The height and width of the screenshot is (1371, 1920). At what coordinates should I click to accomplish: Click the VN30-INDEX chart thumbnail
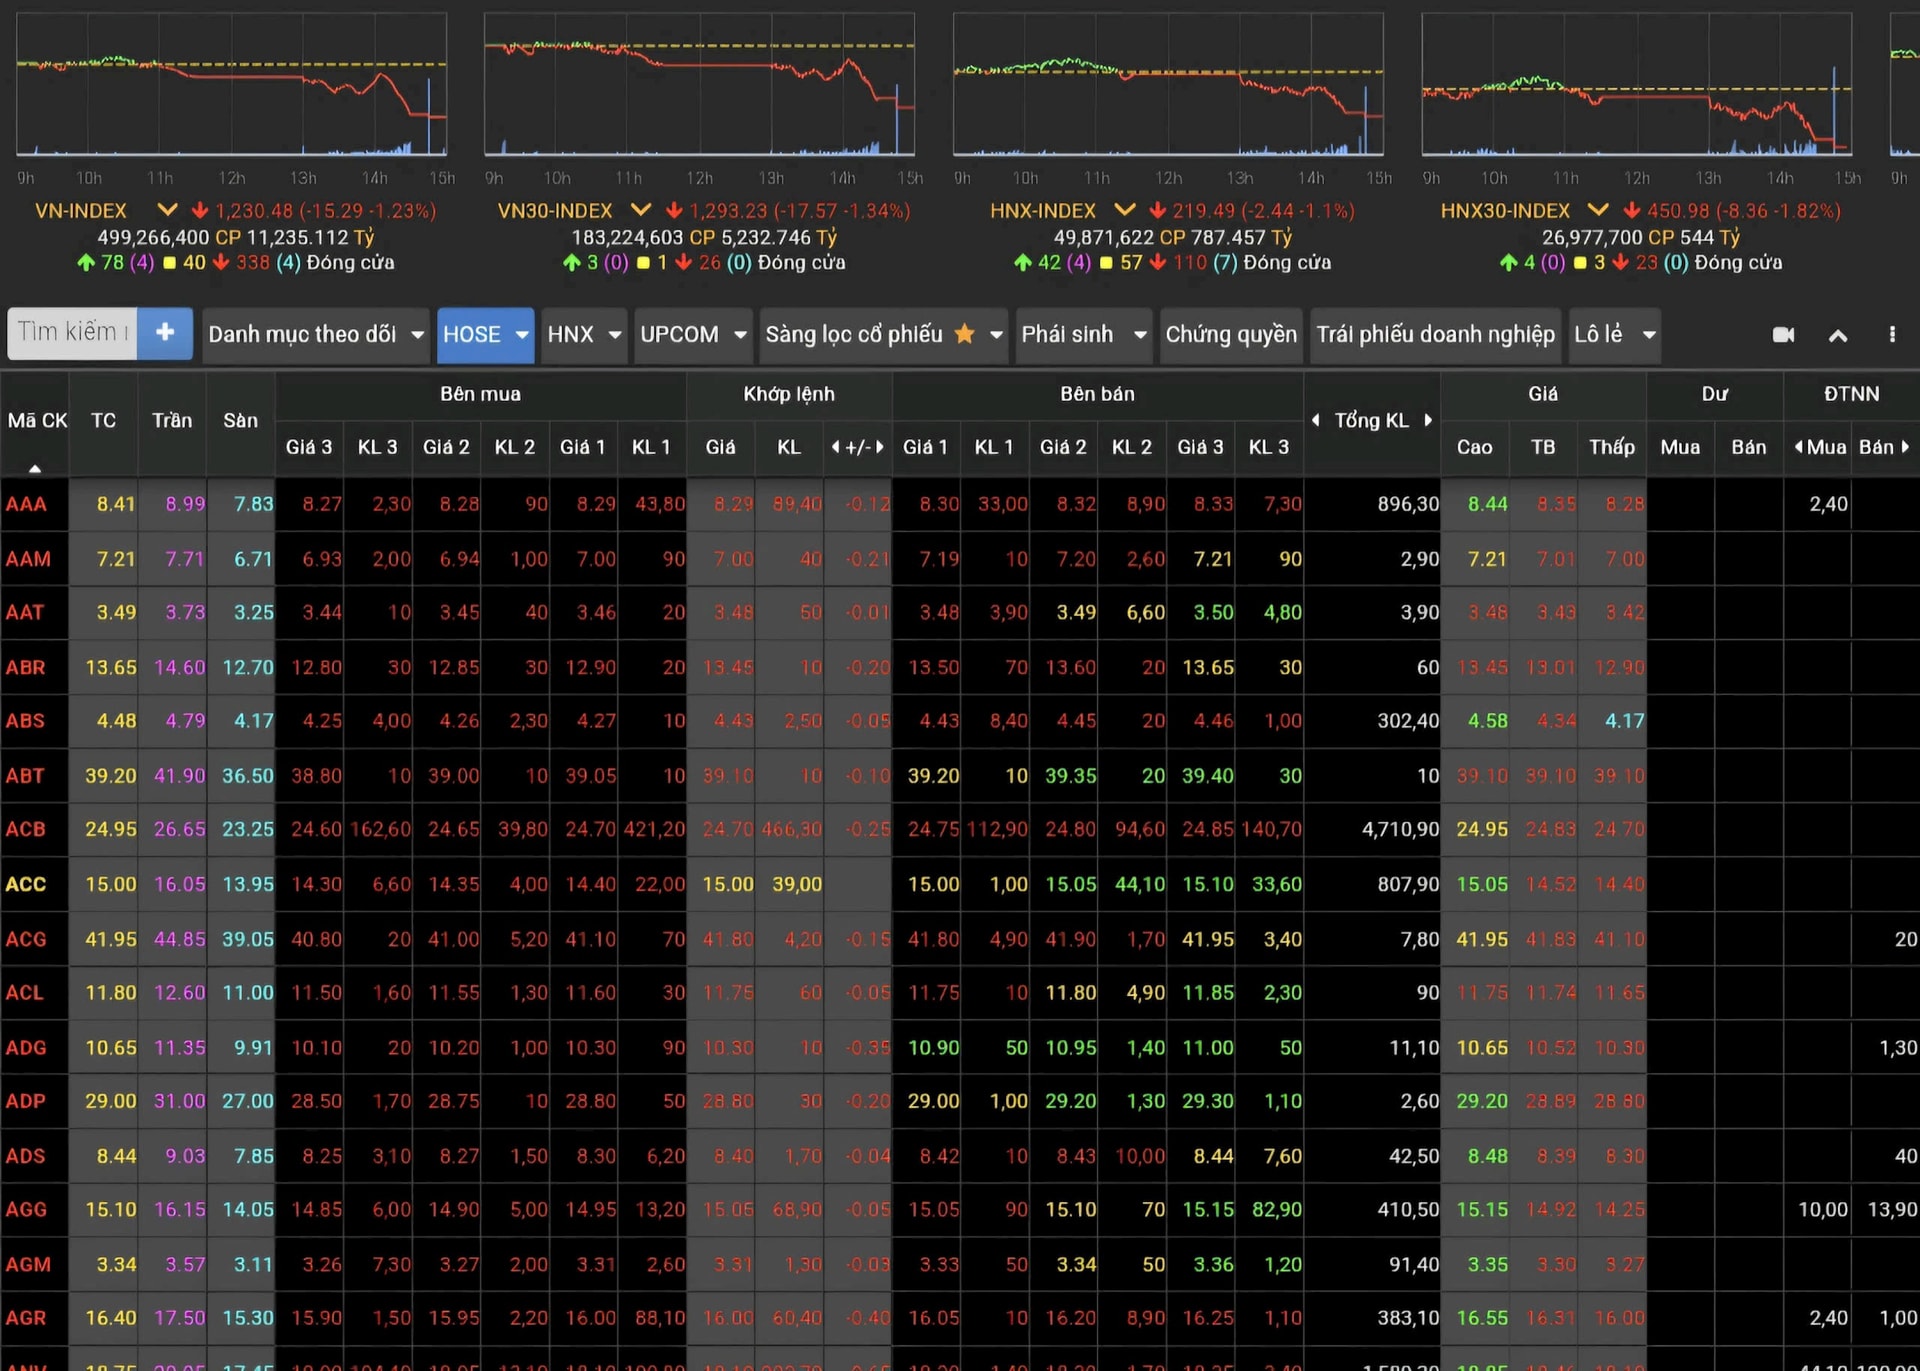click(699, 85)
